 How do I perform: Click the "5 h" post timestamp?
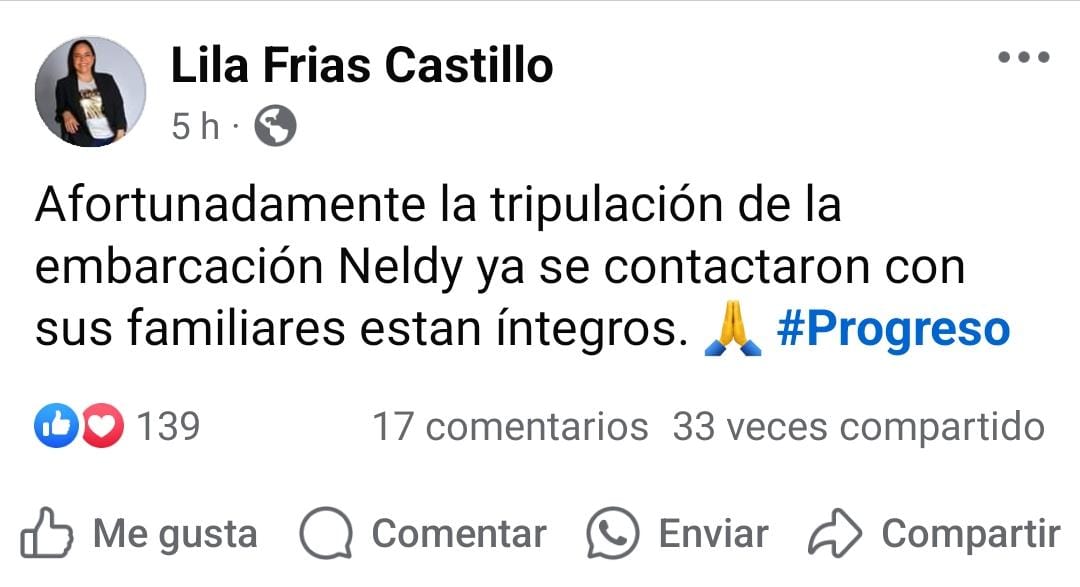point(195,127)
